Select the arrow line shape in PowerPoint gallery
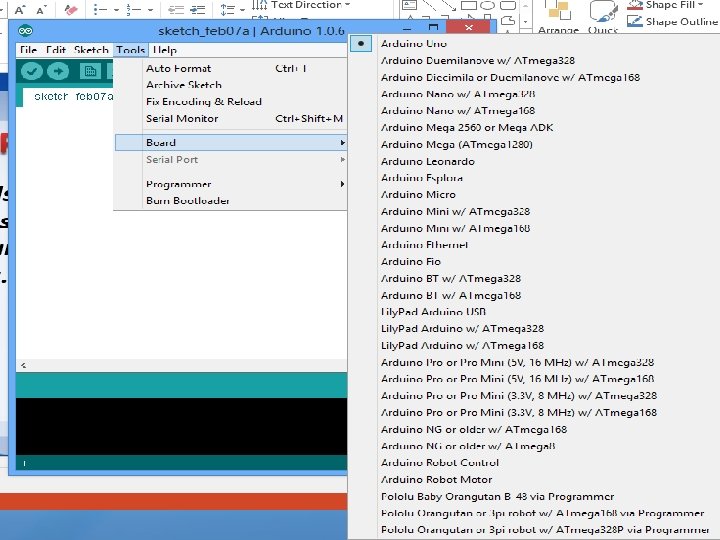Image resolution: width=720 pixels, height=540 pixels. 449,5
